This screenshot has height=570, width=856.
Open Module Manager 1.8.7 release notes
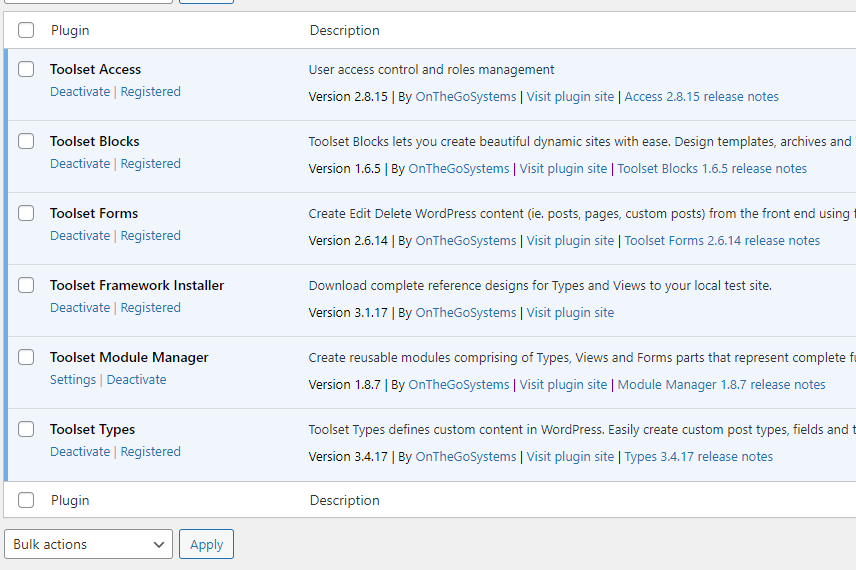[722, 385]
